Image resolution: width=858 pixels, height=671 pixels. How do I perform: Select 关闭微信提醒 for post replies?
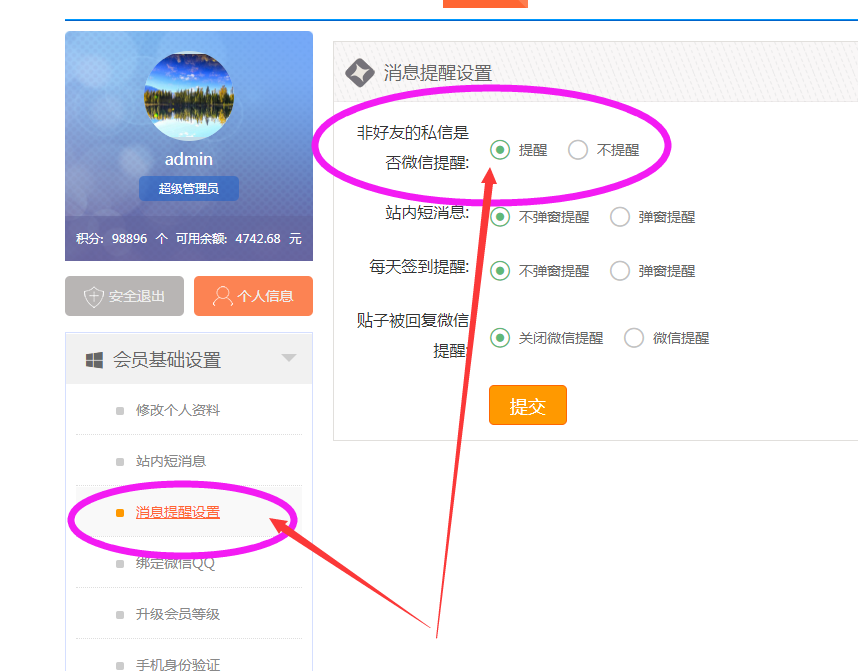500,338
